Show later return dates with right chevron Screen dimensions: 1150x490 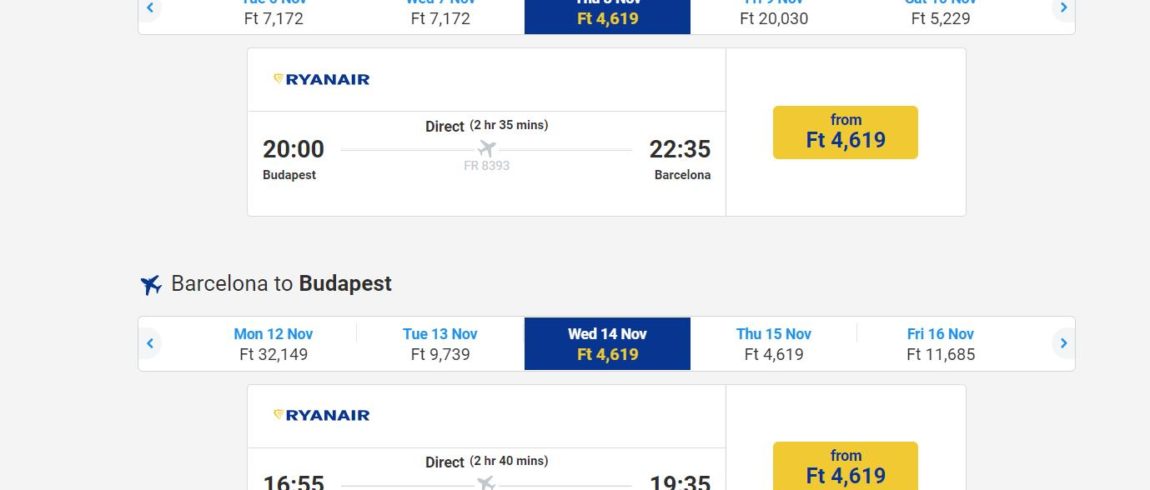[x=1063, y=343]
